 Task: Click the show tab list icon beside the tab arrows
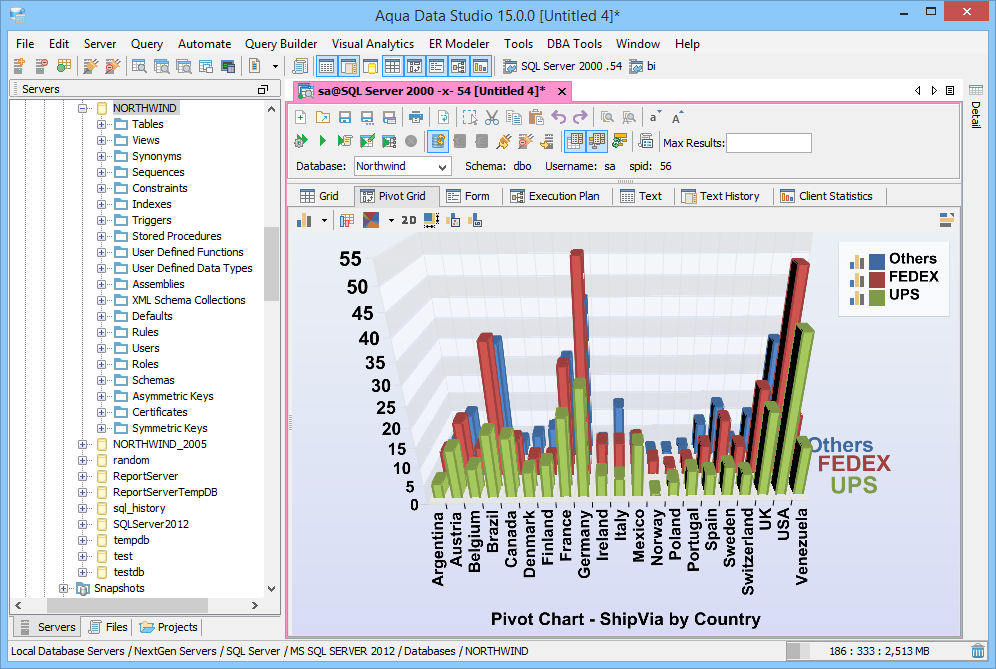pos(950,91)
